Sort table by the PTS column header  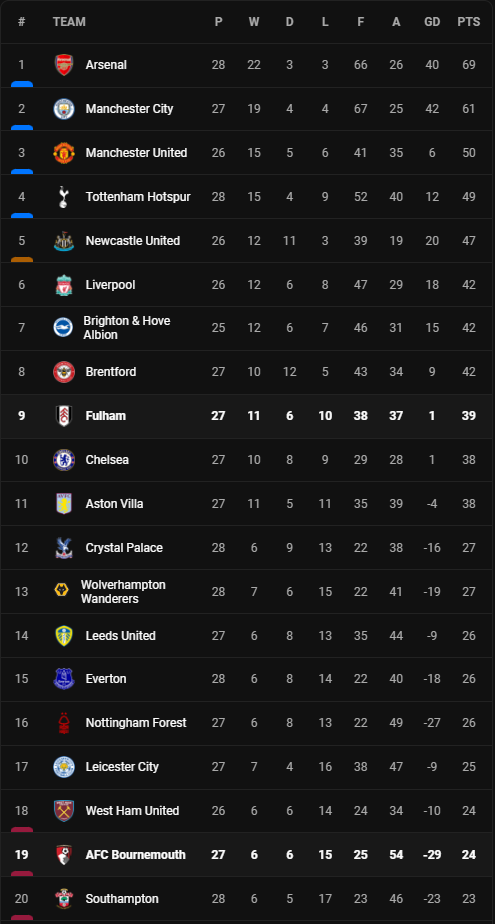[469, 22]
